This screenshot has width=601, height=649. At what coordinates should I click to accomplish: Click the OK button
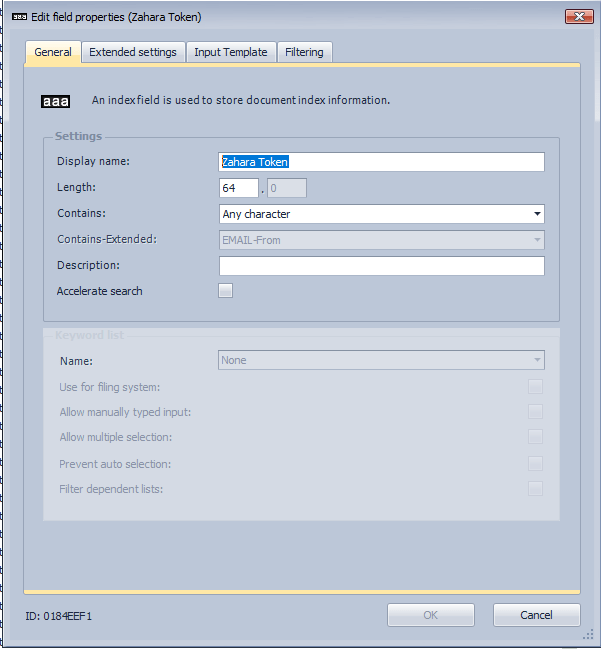tap(430, 615)
